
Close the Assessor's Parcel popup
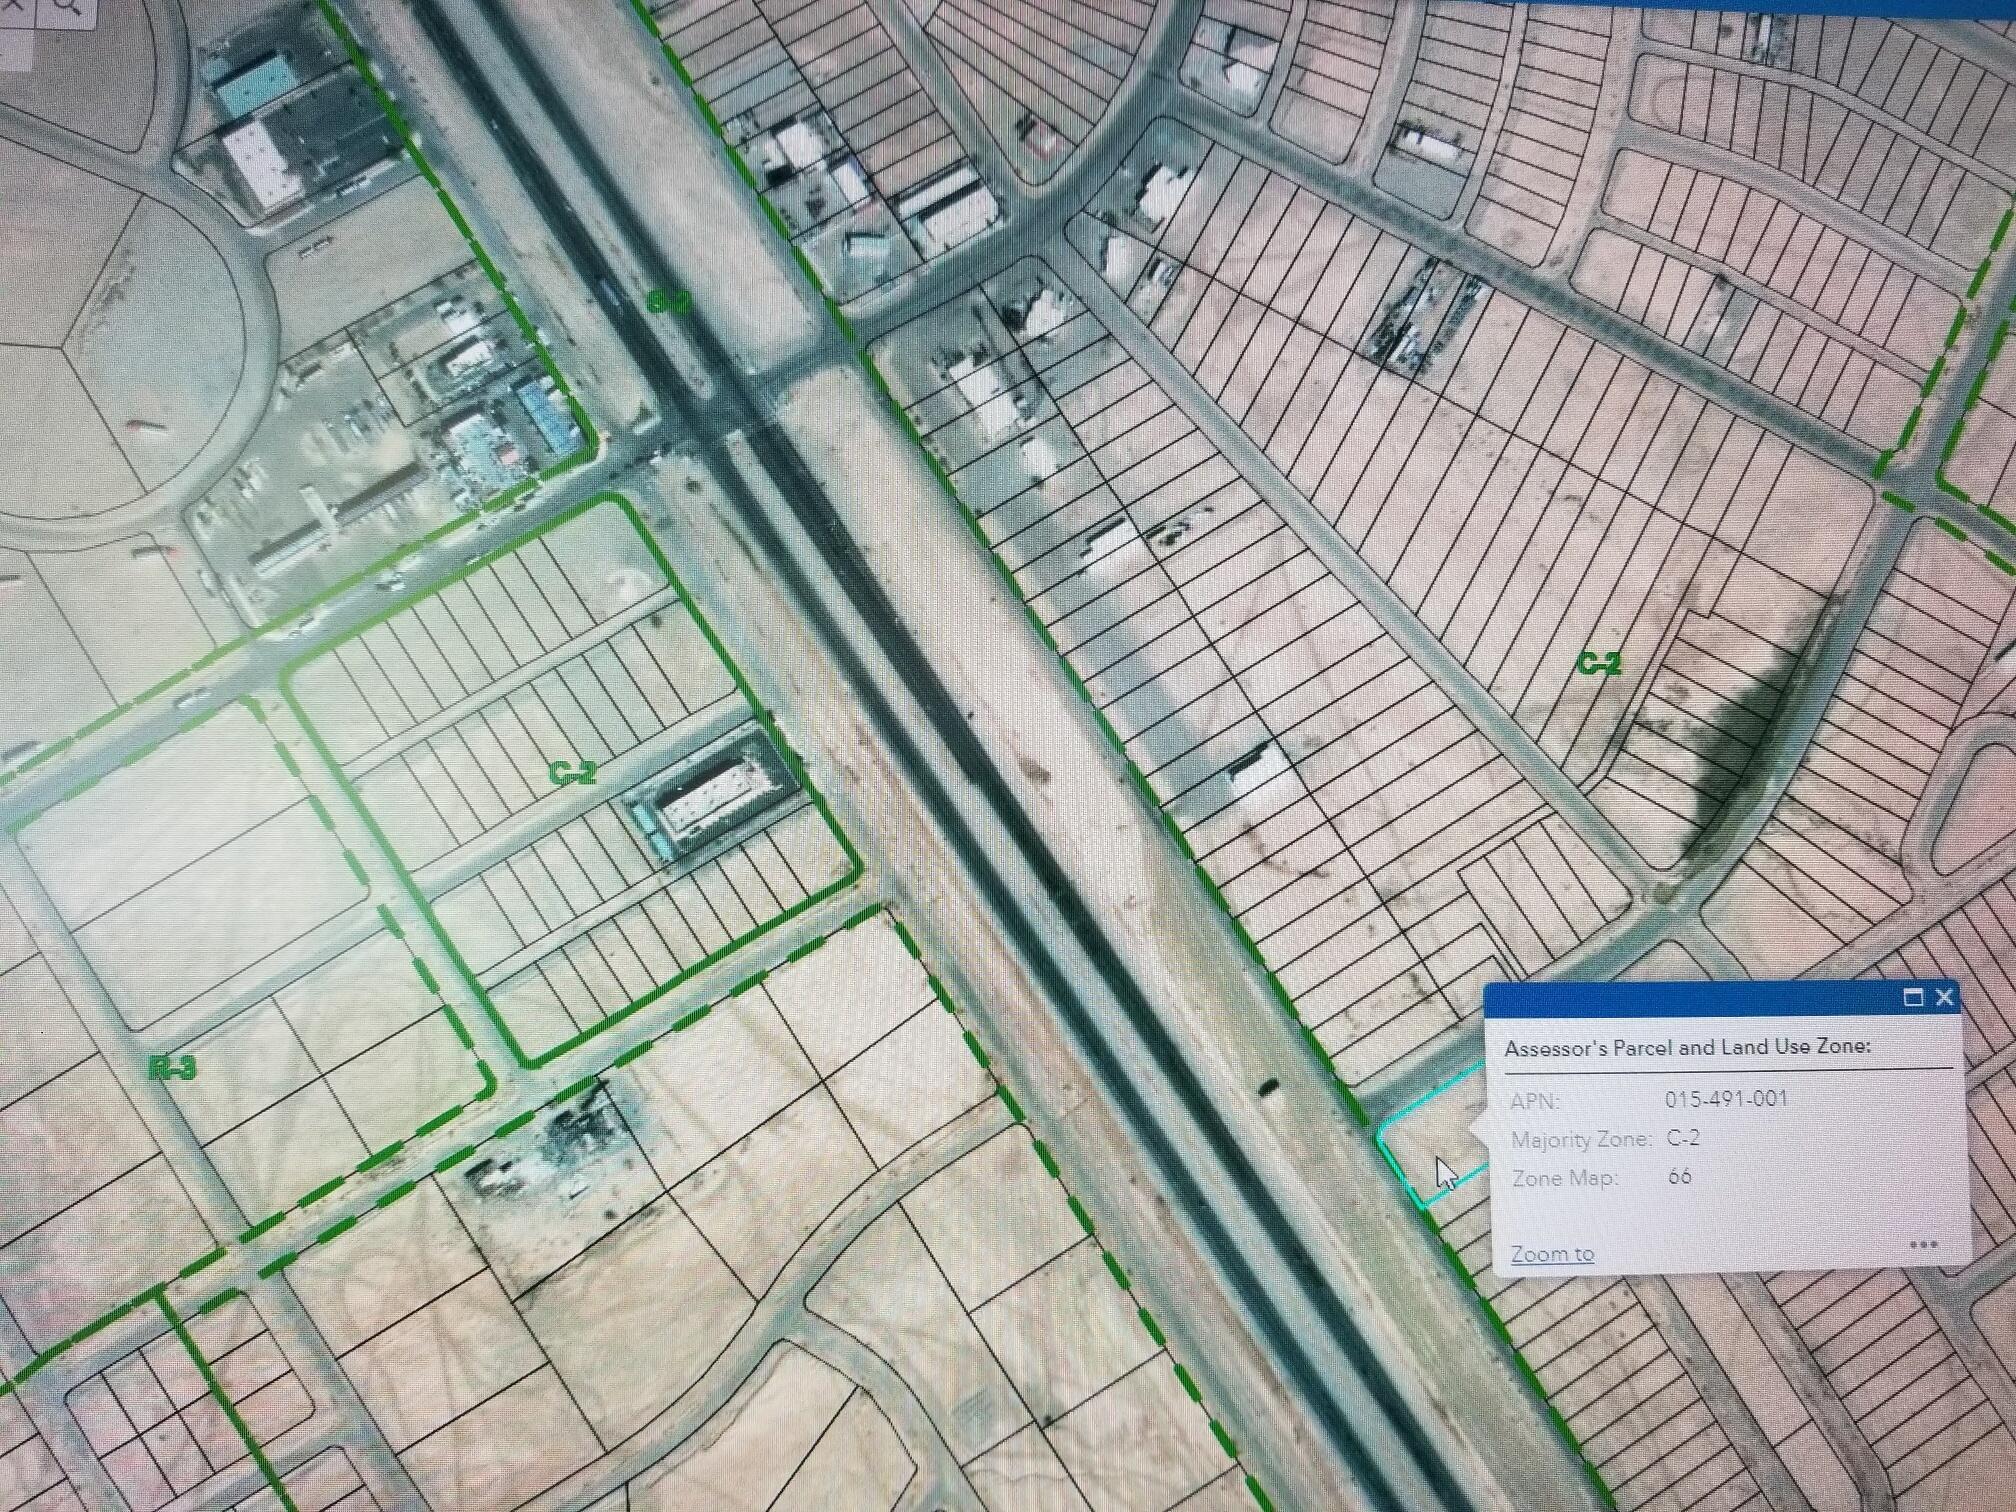[1945, 997]
